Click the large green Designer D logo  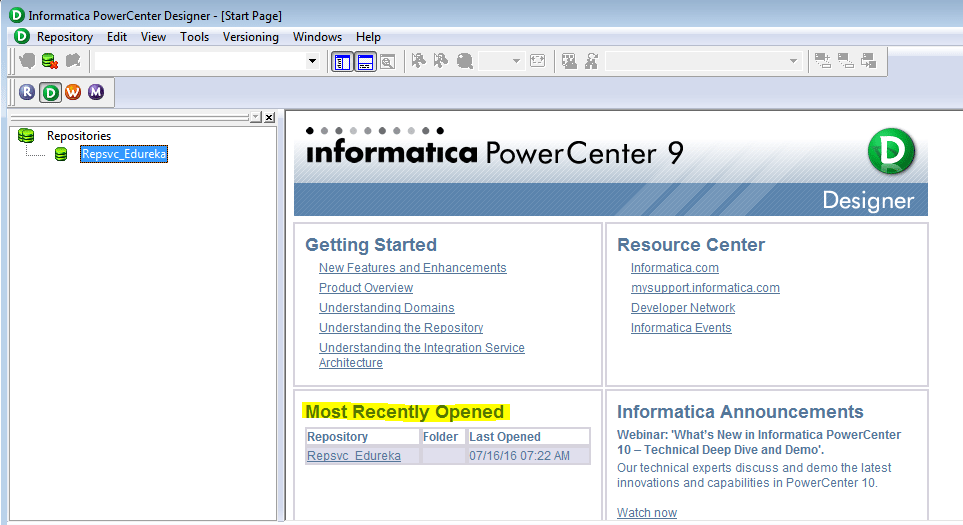[891, 151]
